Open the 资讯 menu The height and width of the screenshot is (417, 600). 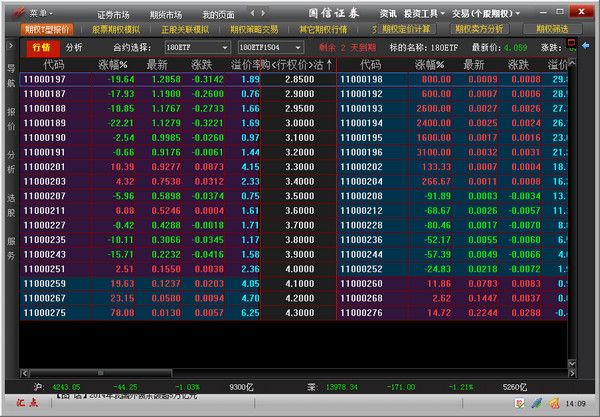click(388, 14)
